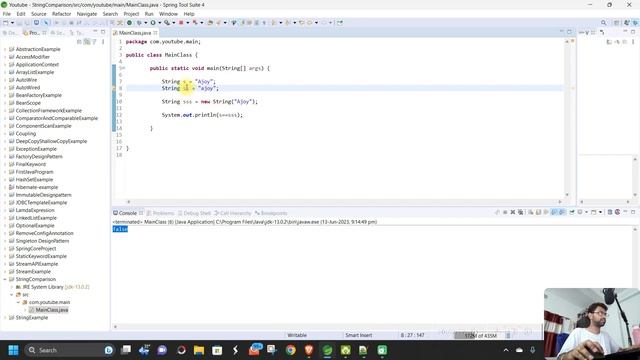Click the red Stop icon in main toolbar
This screenshot has width=640, height=360.
pos(181,23)
